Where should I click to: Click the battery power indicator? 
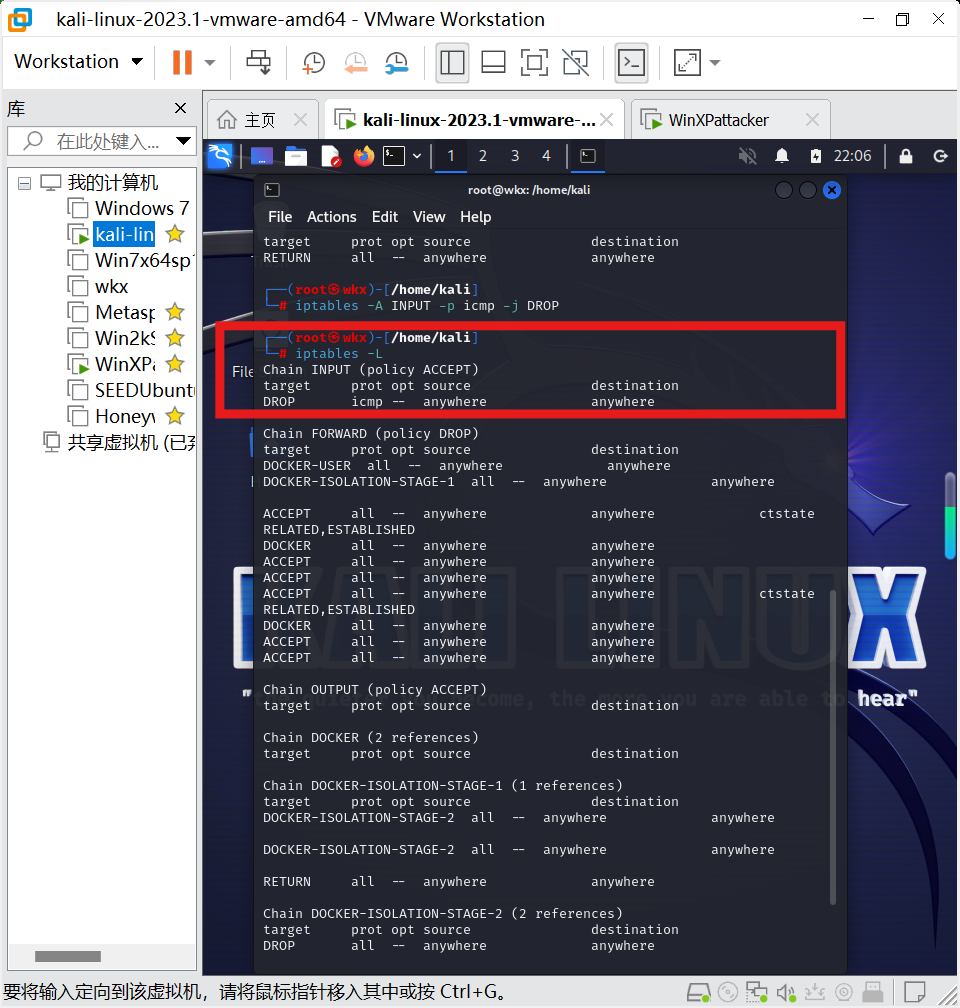click(815, 156)
